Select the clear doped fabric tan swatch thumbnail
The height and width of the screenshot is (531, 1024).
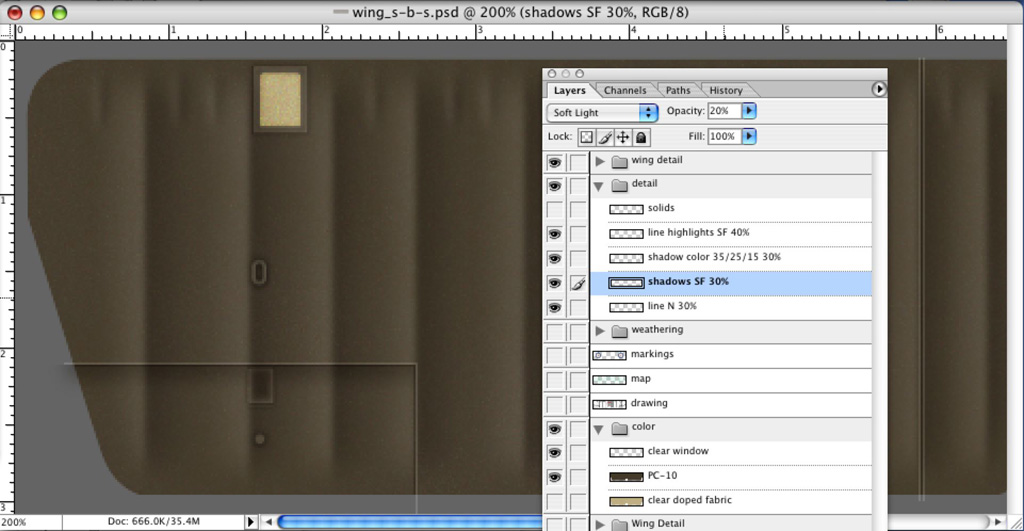coord(626,502)
